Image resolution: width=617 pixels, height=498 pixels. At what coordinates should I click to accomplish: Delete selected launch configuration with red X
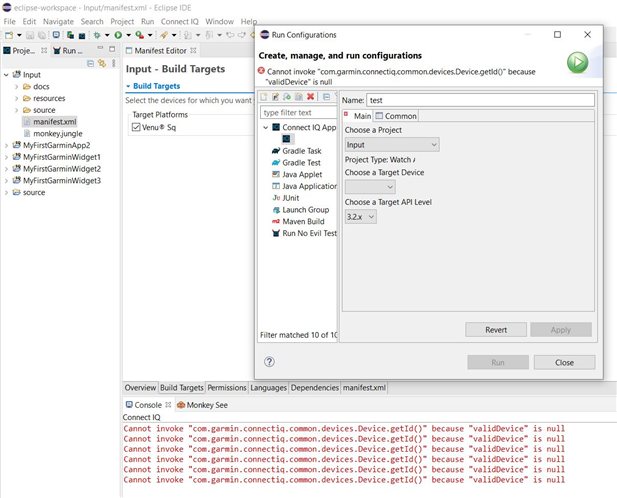click(310, 97)
